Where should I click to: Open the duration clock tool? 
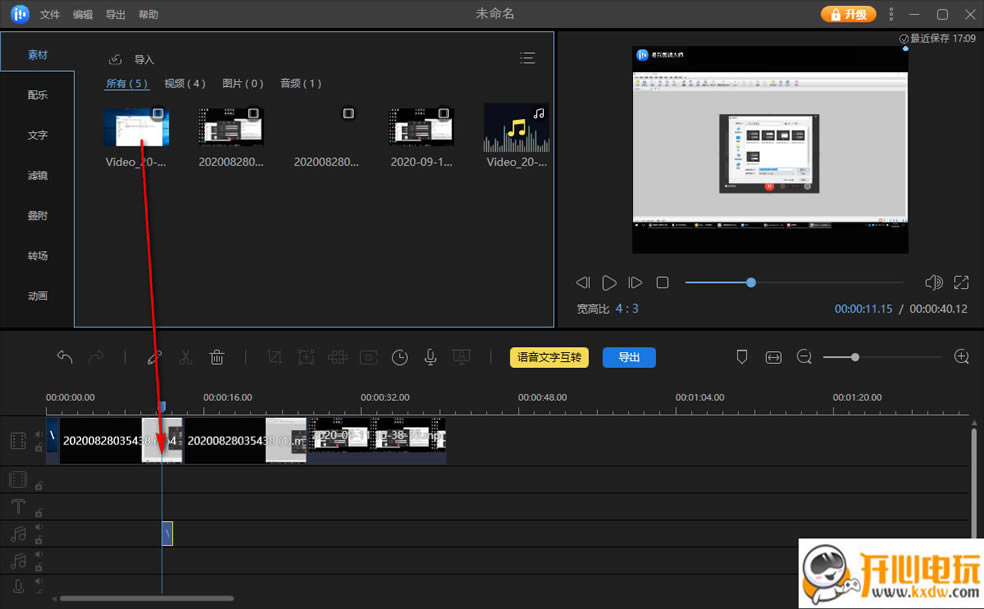click(400, 357)
